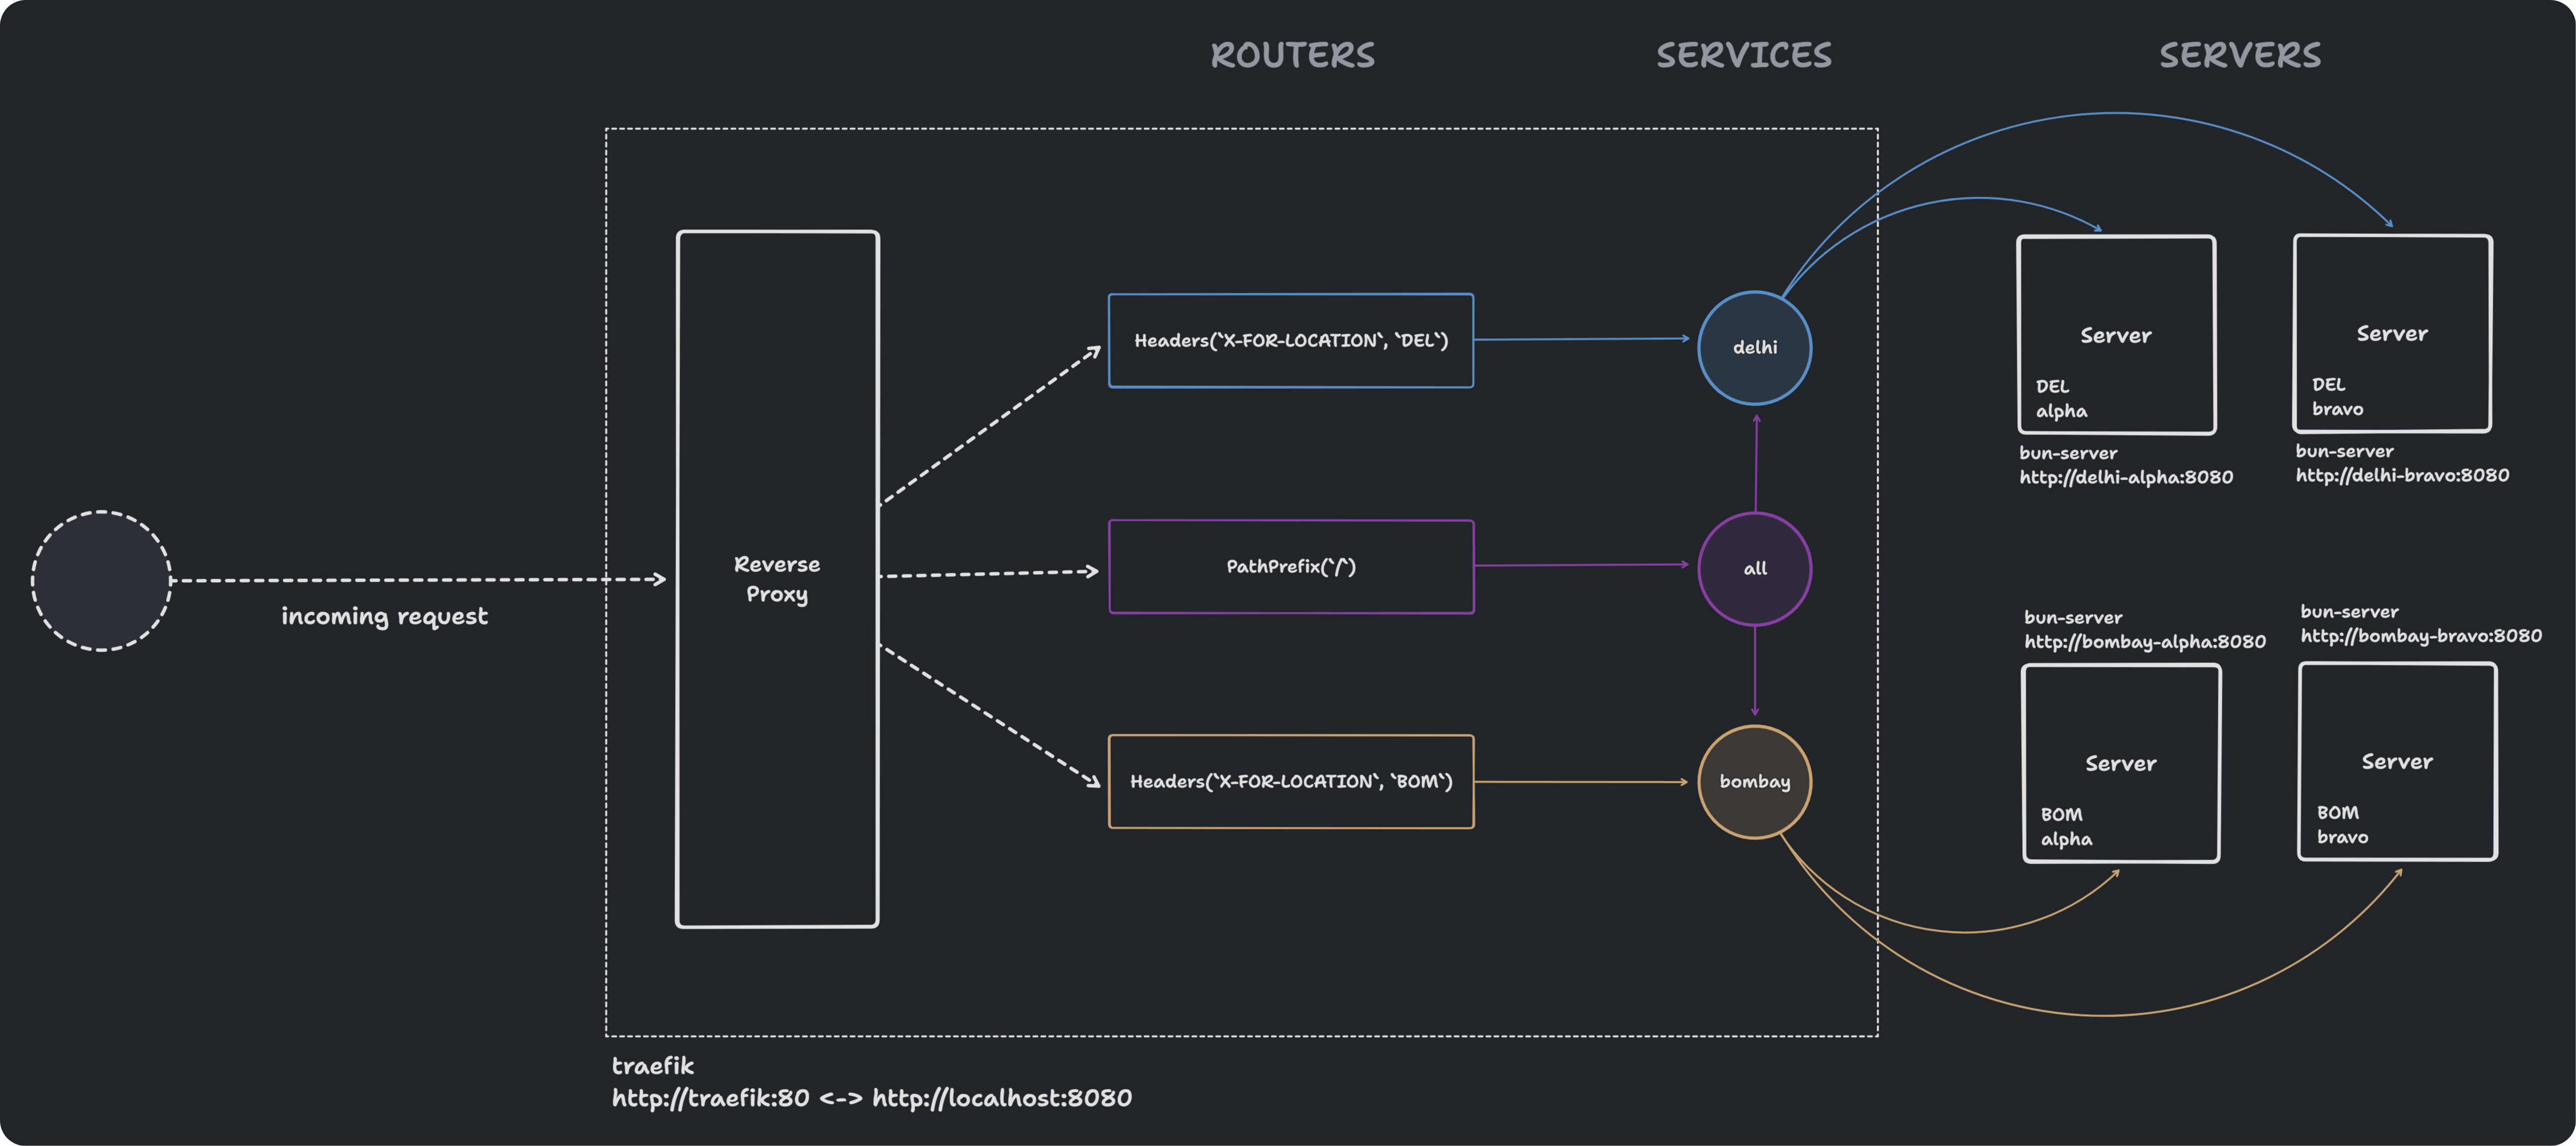Screen dimensions: 2576x1146
Task: Select the Server DEL bravo node
Action: click(2392, 334)
